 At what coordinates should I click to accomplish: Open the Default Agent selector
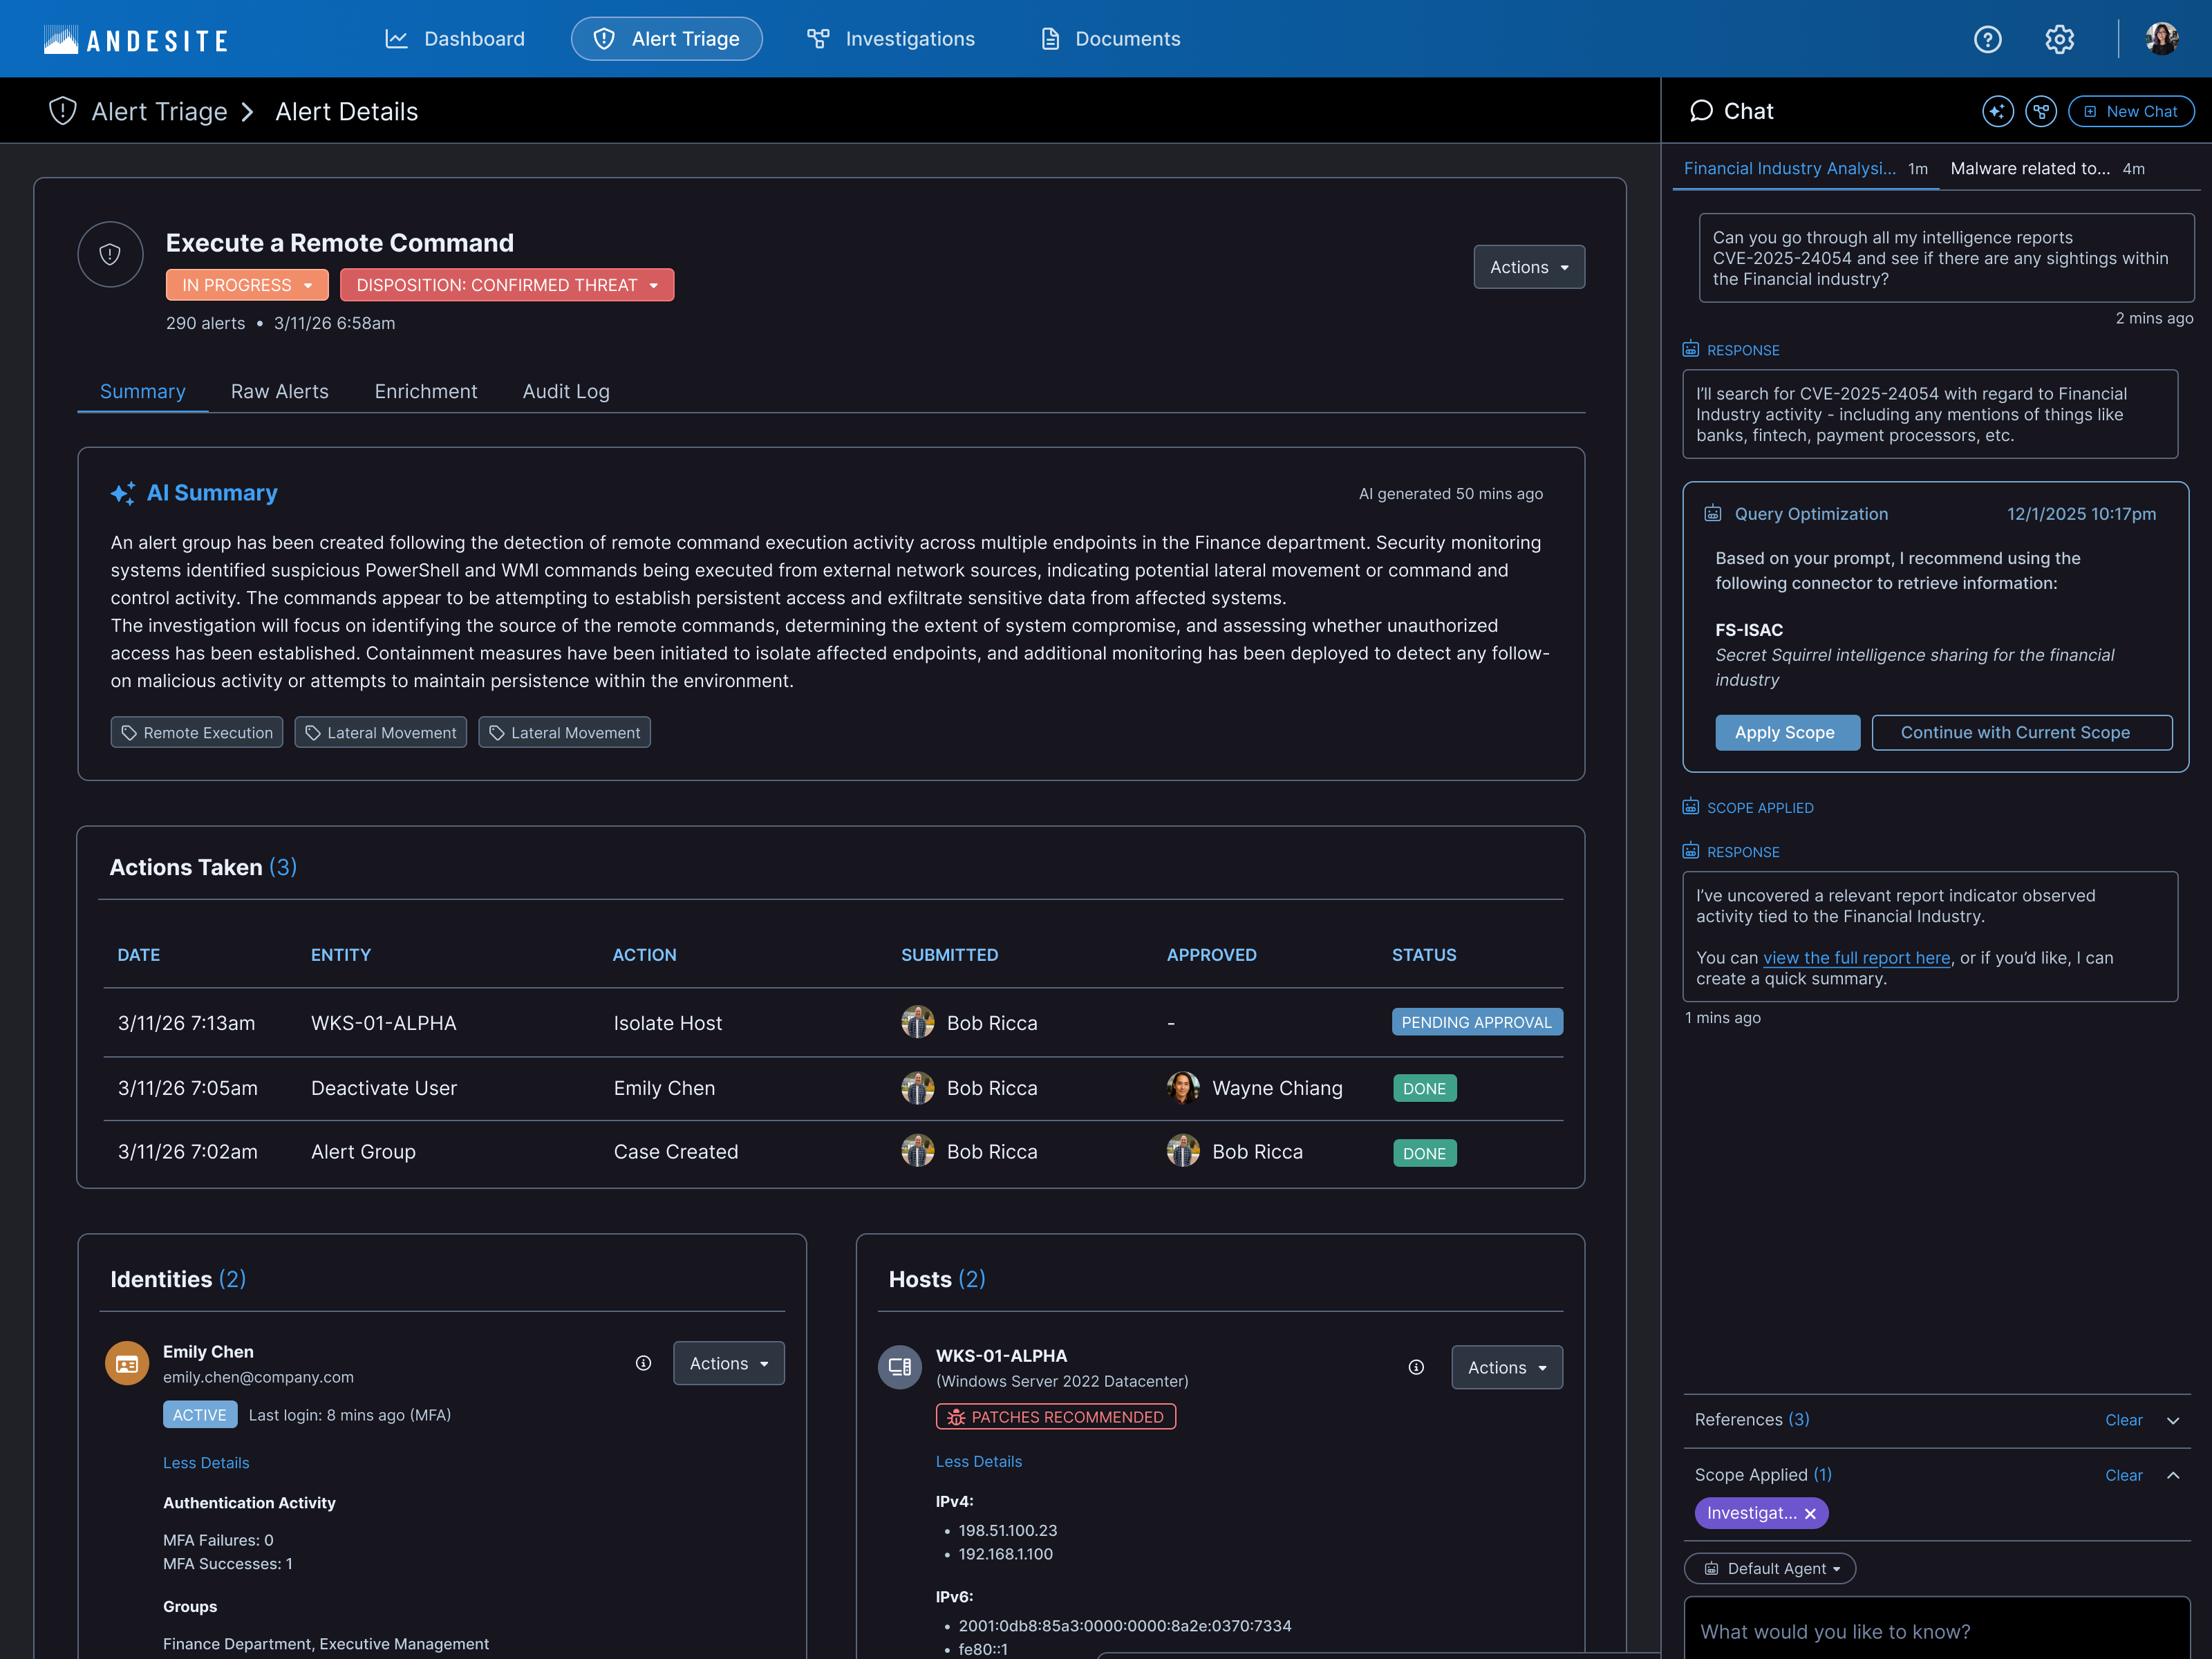1770,1568
